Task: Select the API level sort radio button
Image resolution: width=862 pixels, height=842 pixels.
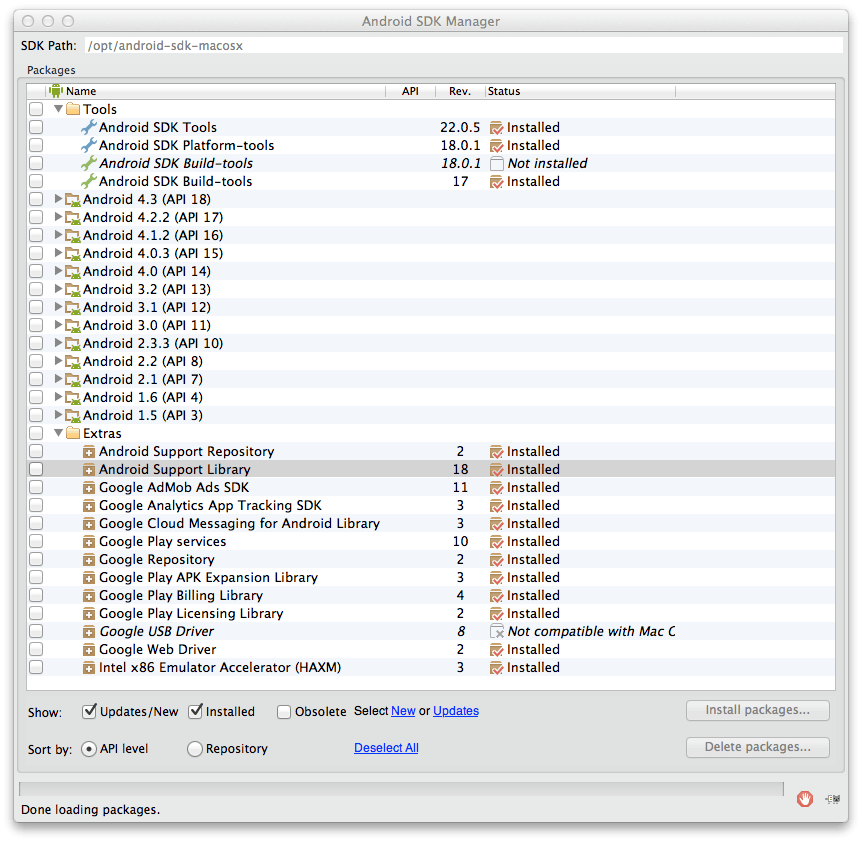Action: click(89, 749)
